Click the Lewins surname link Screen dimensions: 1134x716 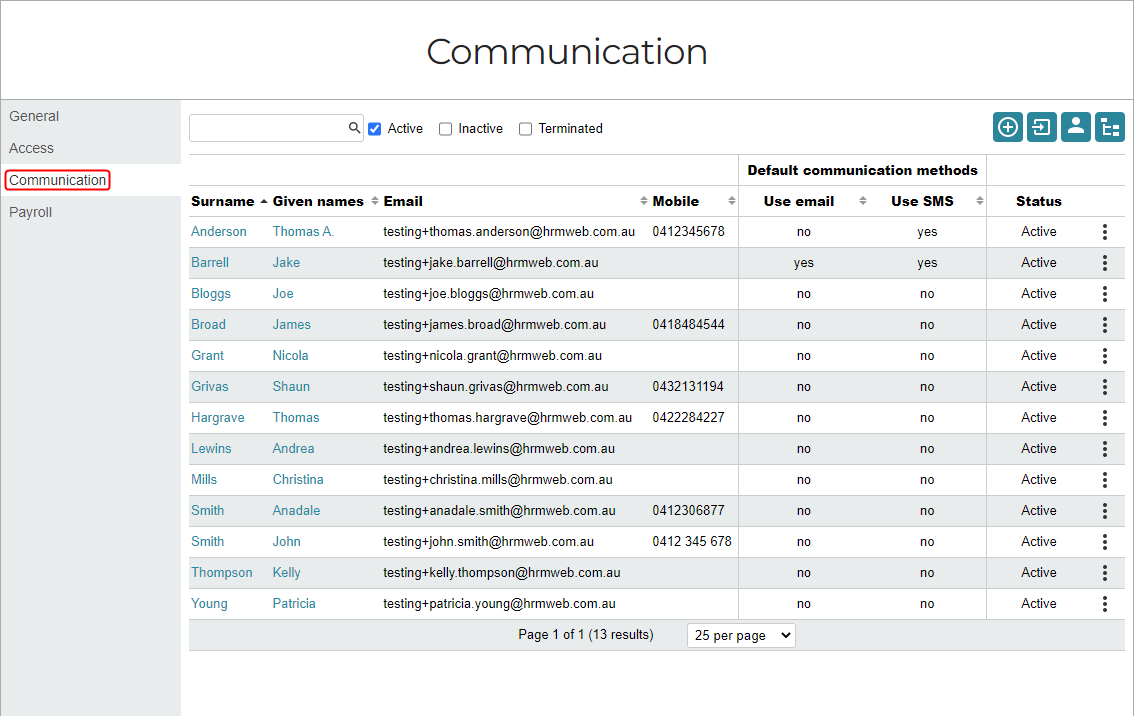pyautogui.click(x=211, y=448)
